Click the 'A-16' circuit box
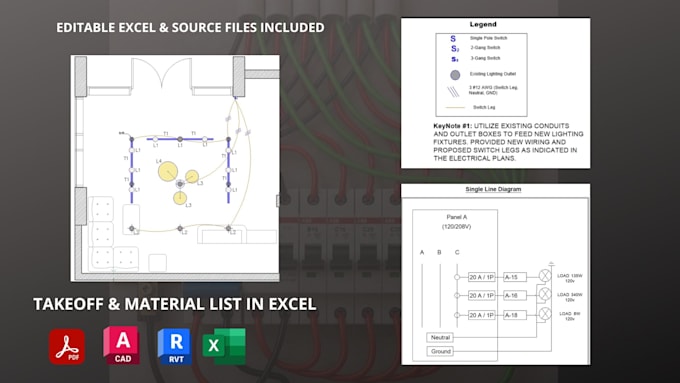680x383 pixels. tap(515, 295)
